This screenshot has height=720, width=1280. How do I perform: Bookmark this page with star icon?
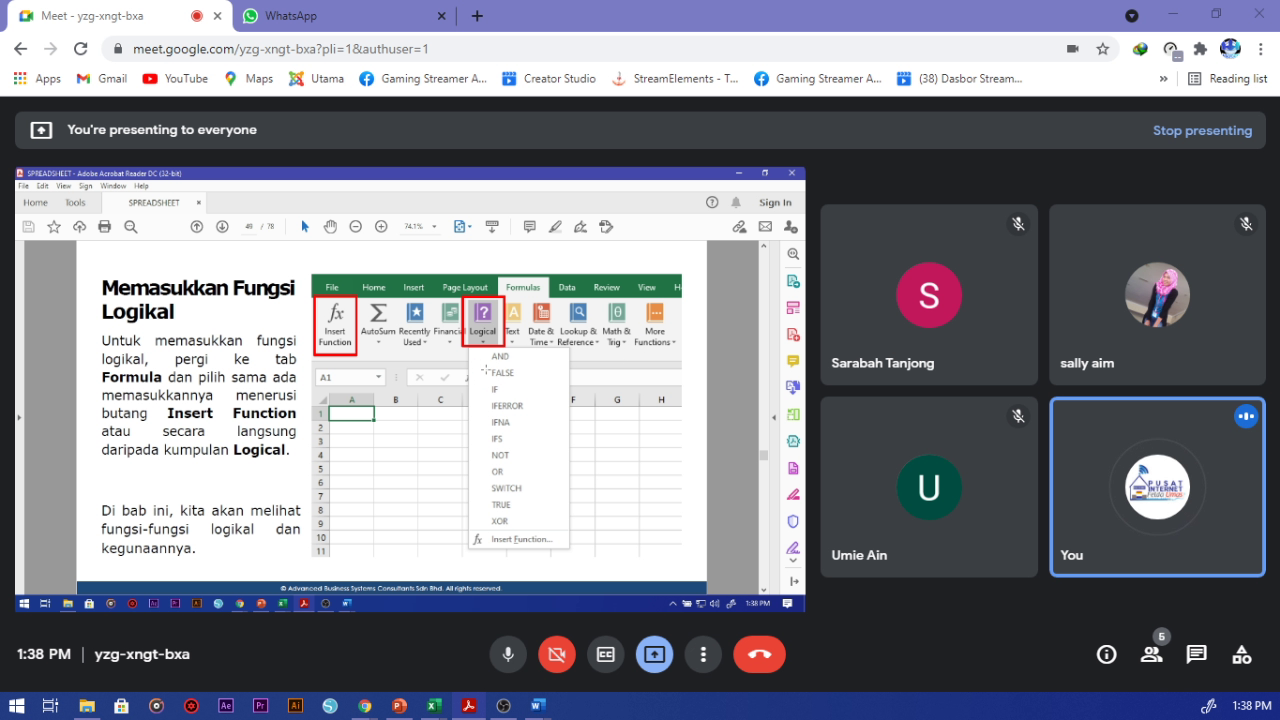[1102, 48]
